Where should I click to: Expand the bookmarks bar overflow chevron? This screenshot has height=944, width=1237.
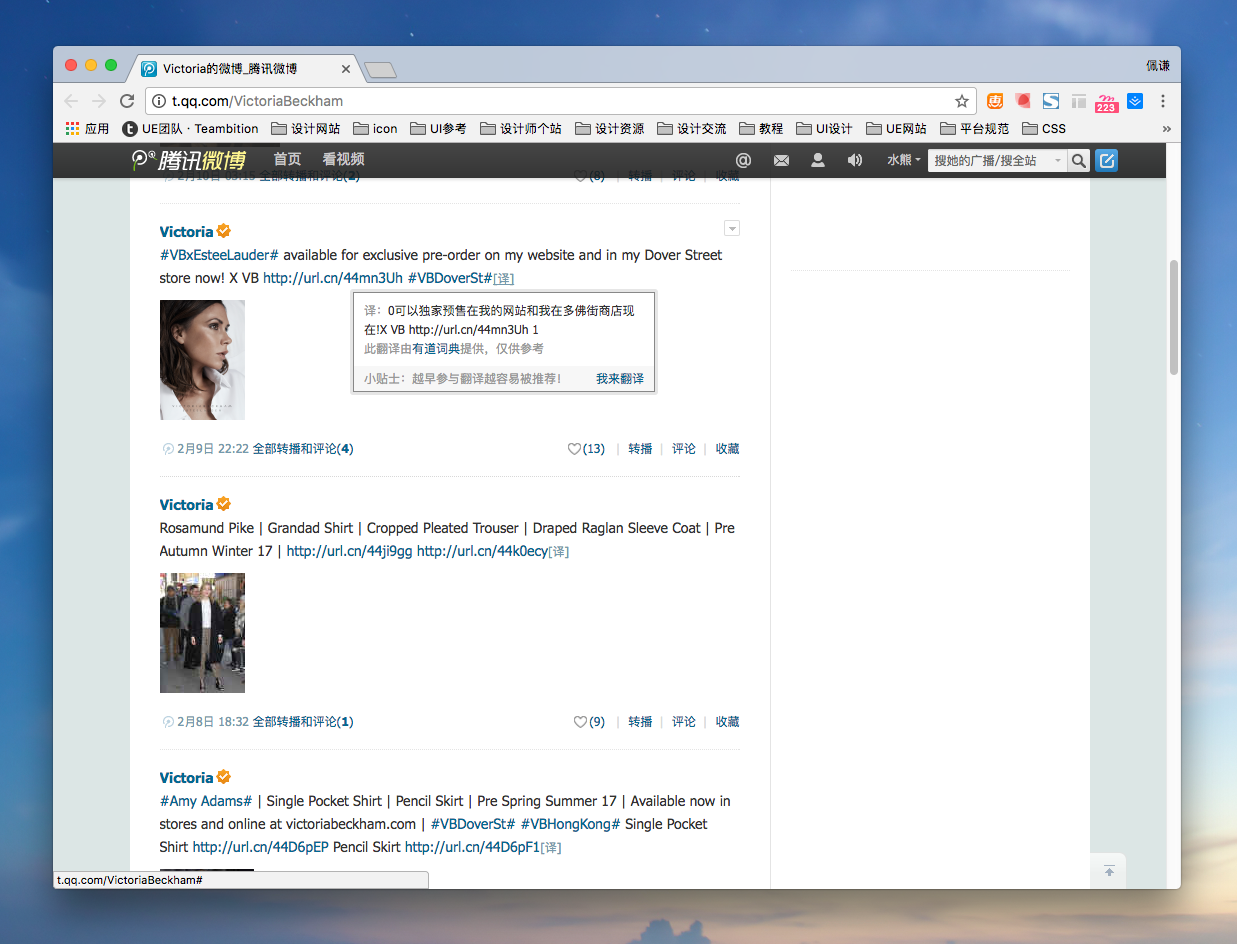(1166, 128)
